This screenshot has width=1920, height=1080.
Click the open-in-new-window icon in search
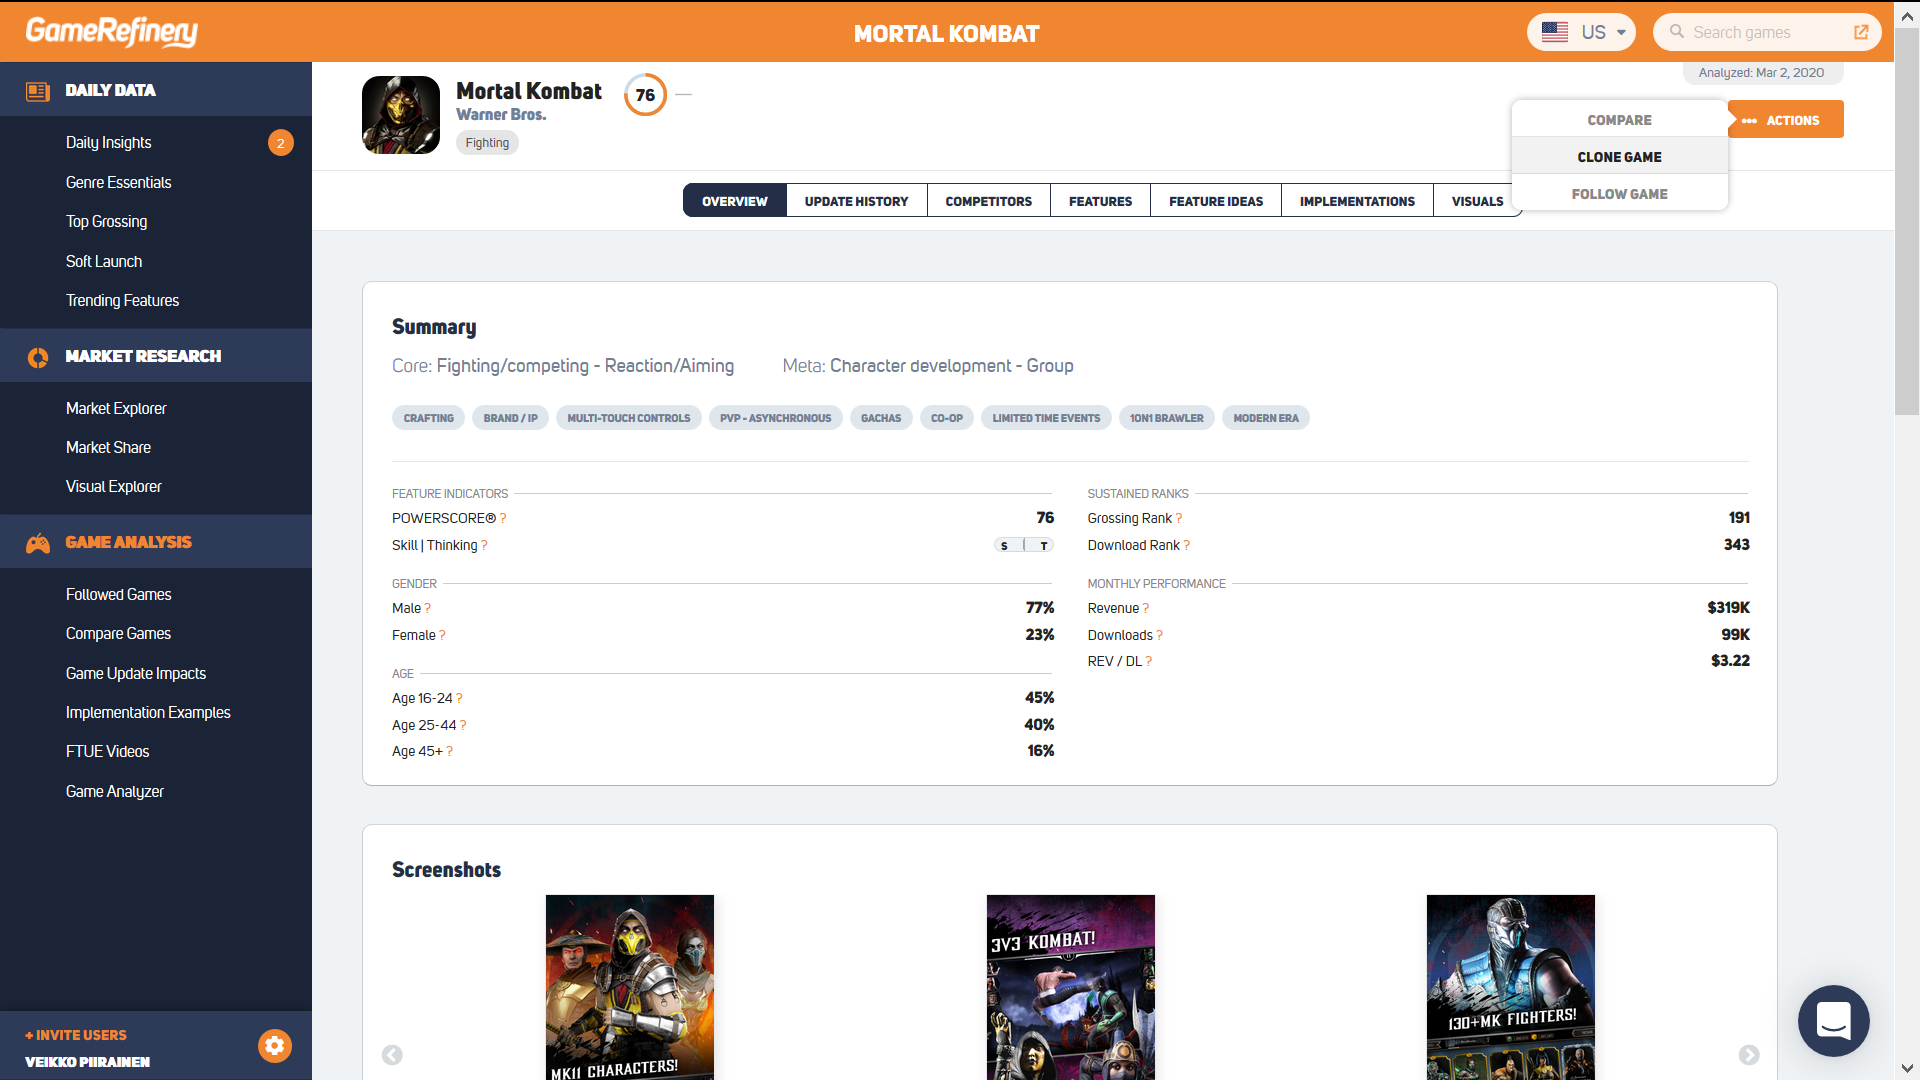[x=1861, y=32]
